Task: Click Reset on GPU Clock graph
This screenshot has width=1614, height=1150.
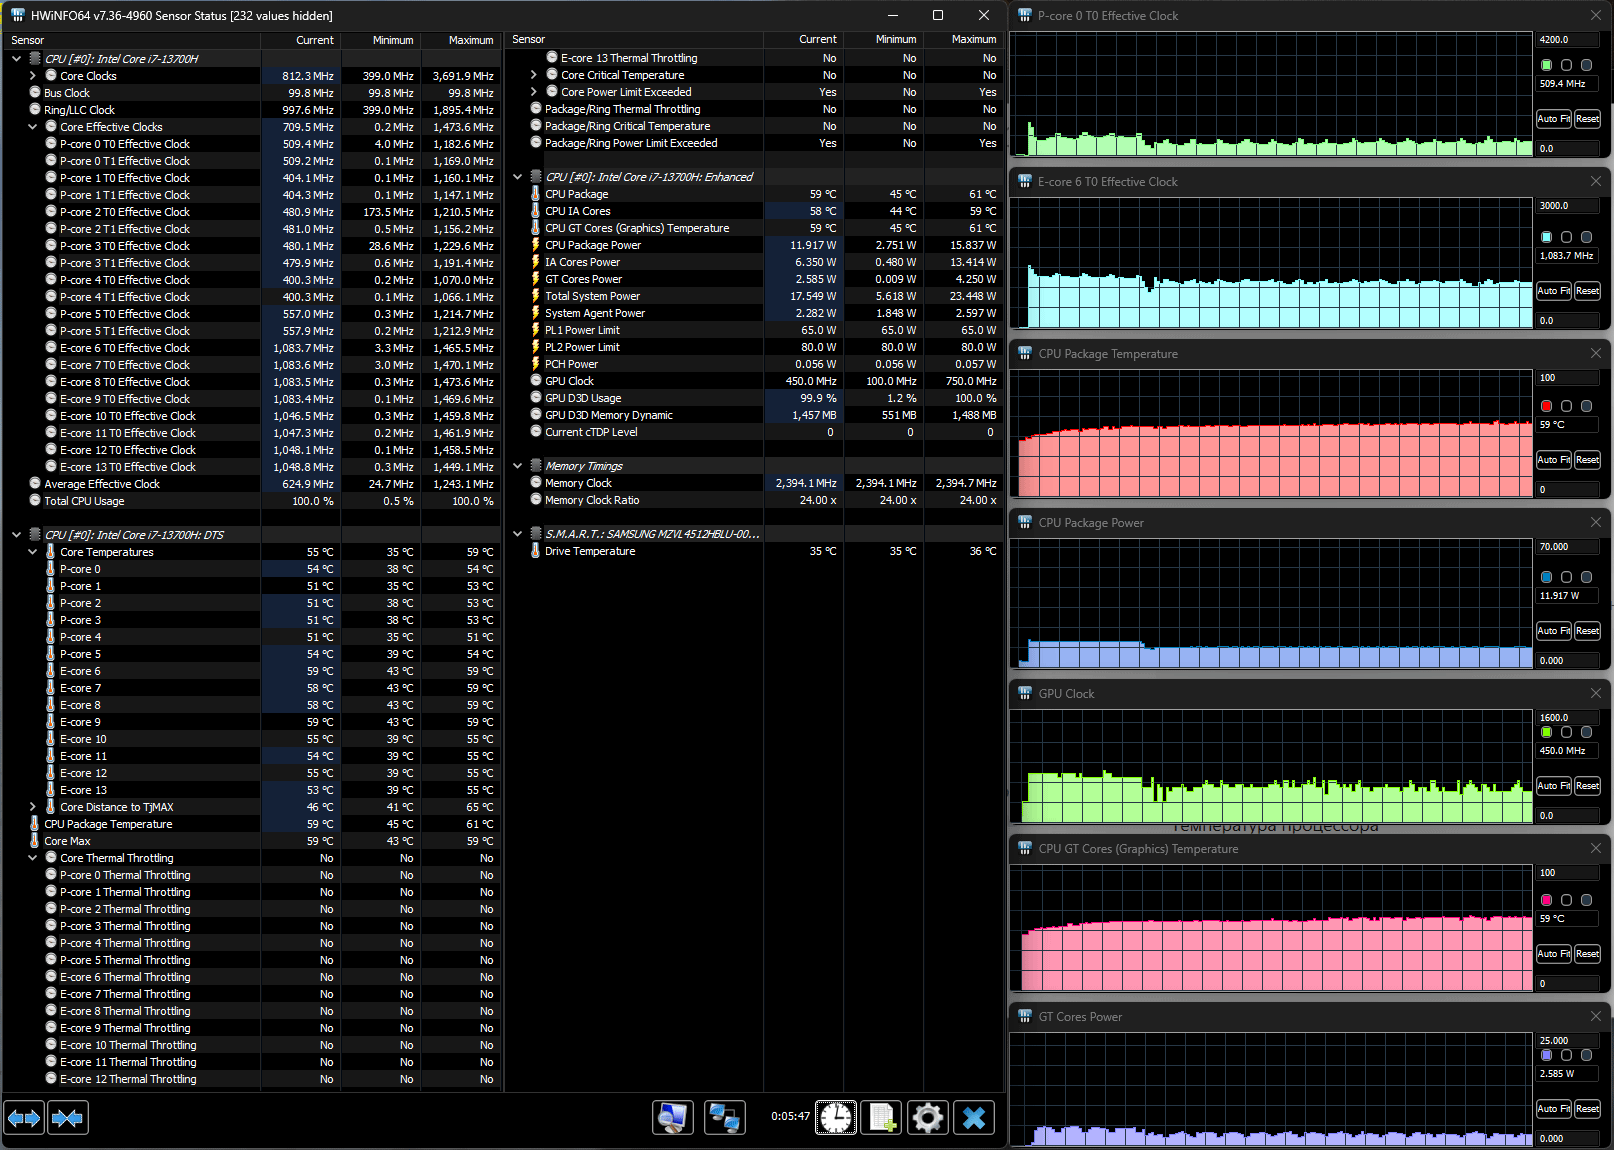Action: click(x=1587, y=786)
